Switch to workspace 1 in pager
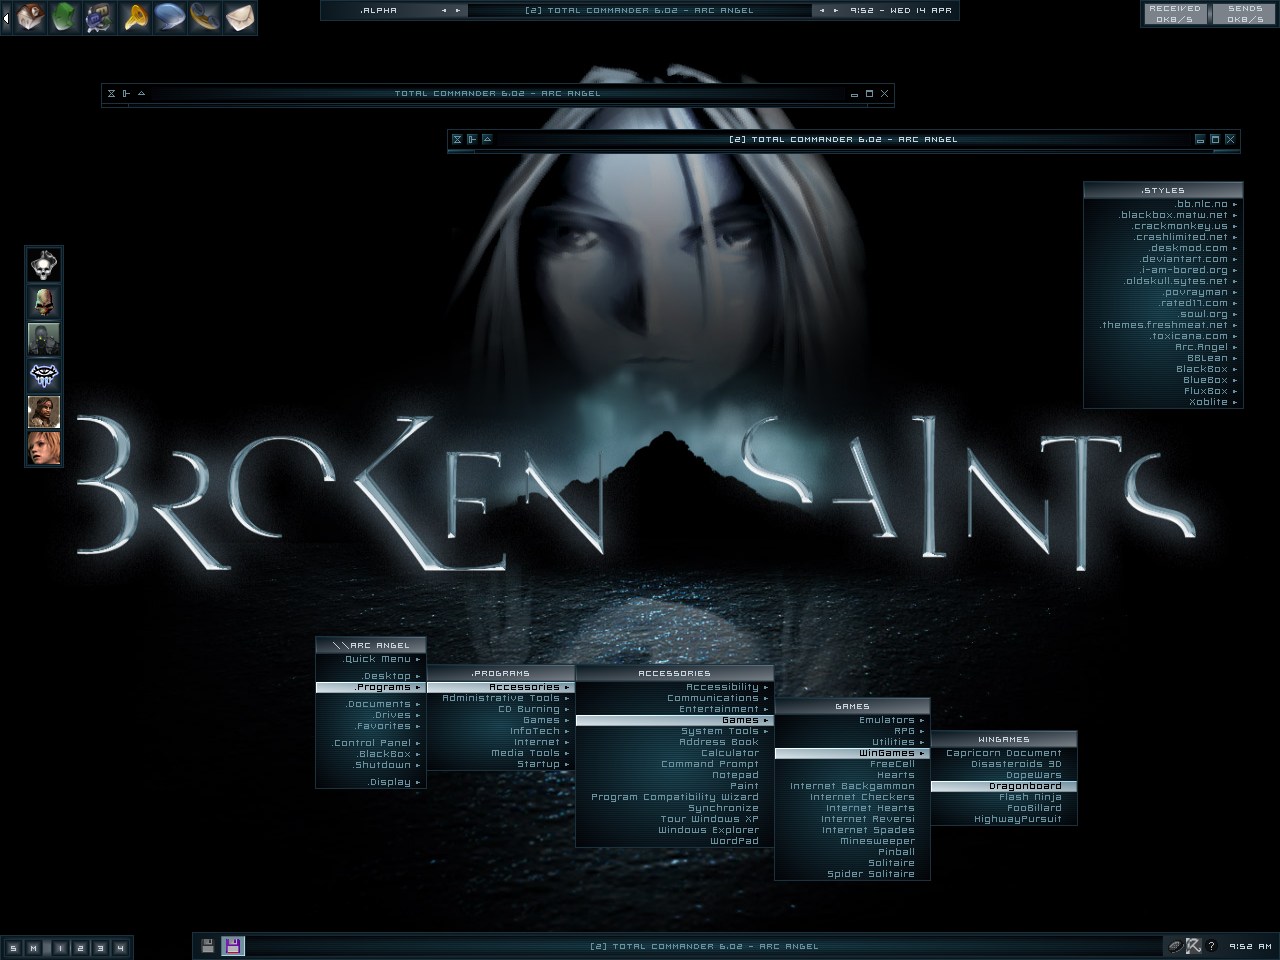The image size is (1280, 960). [61, 948]
